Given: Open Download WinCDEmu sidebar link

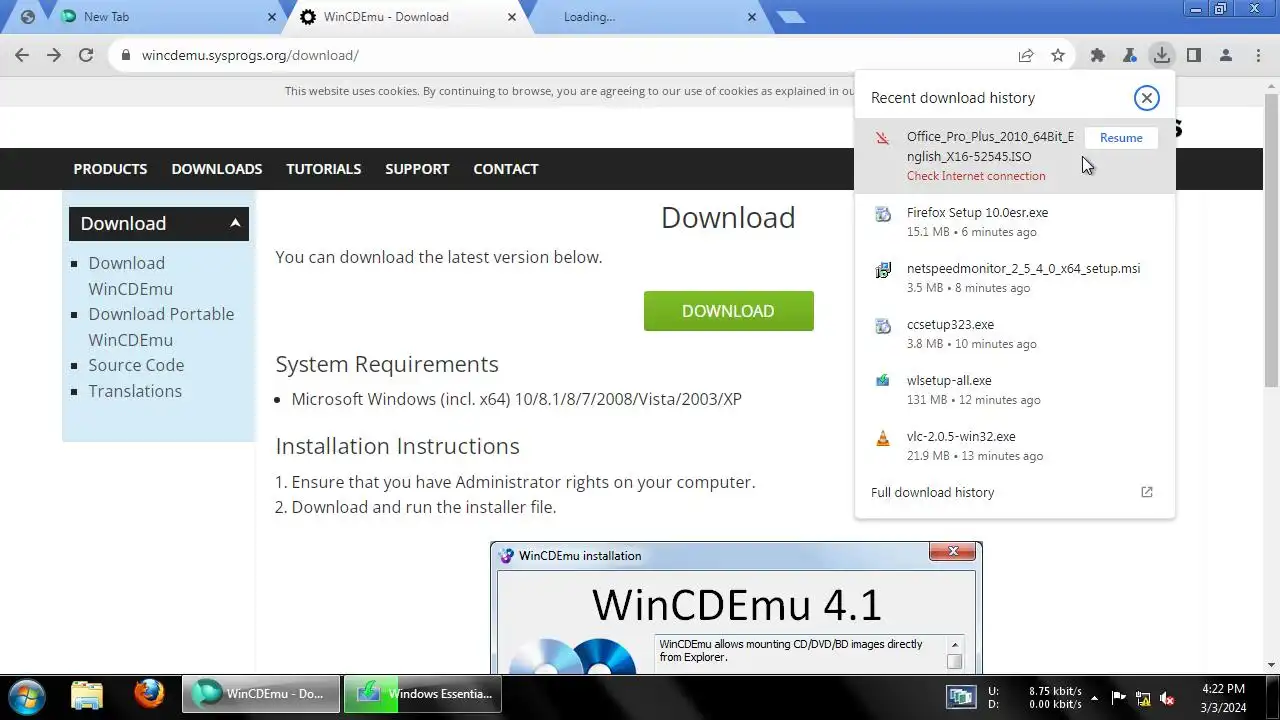Looking at the screenshot, I should pos(131,276).
